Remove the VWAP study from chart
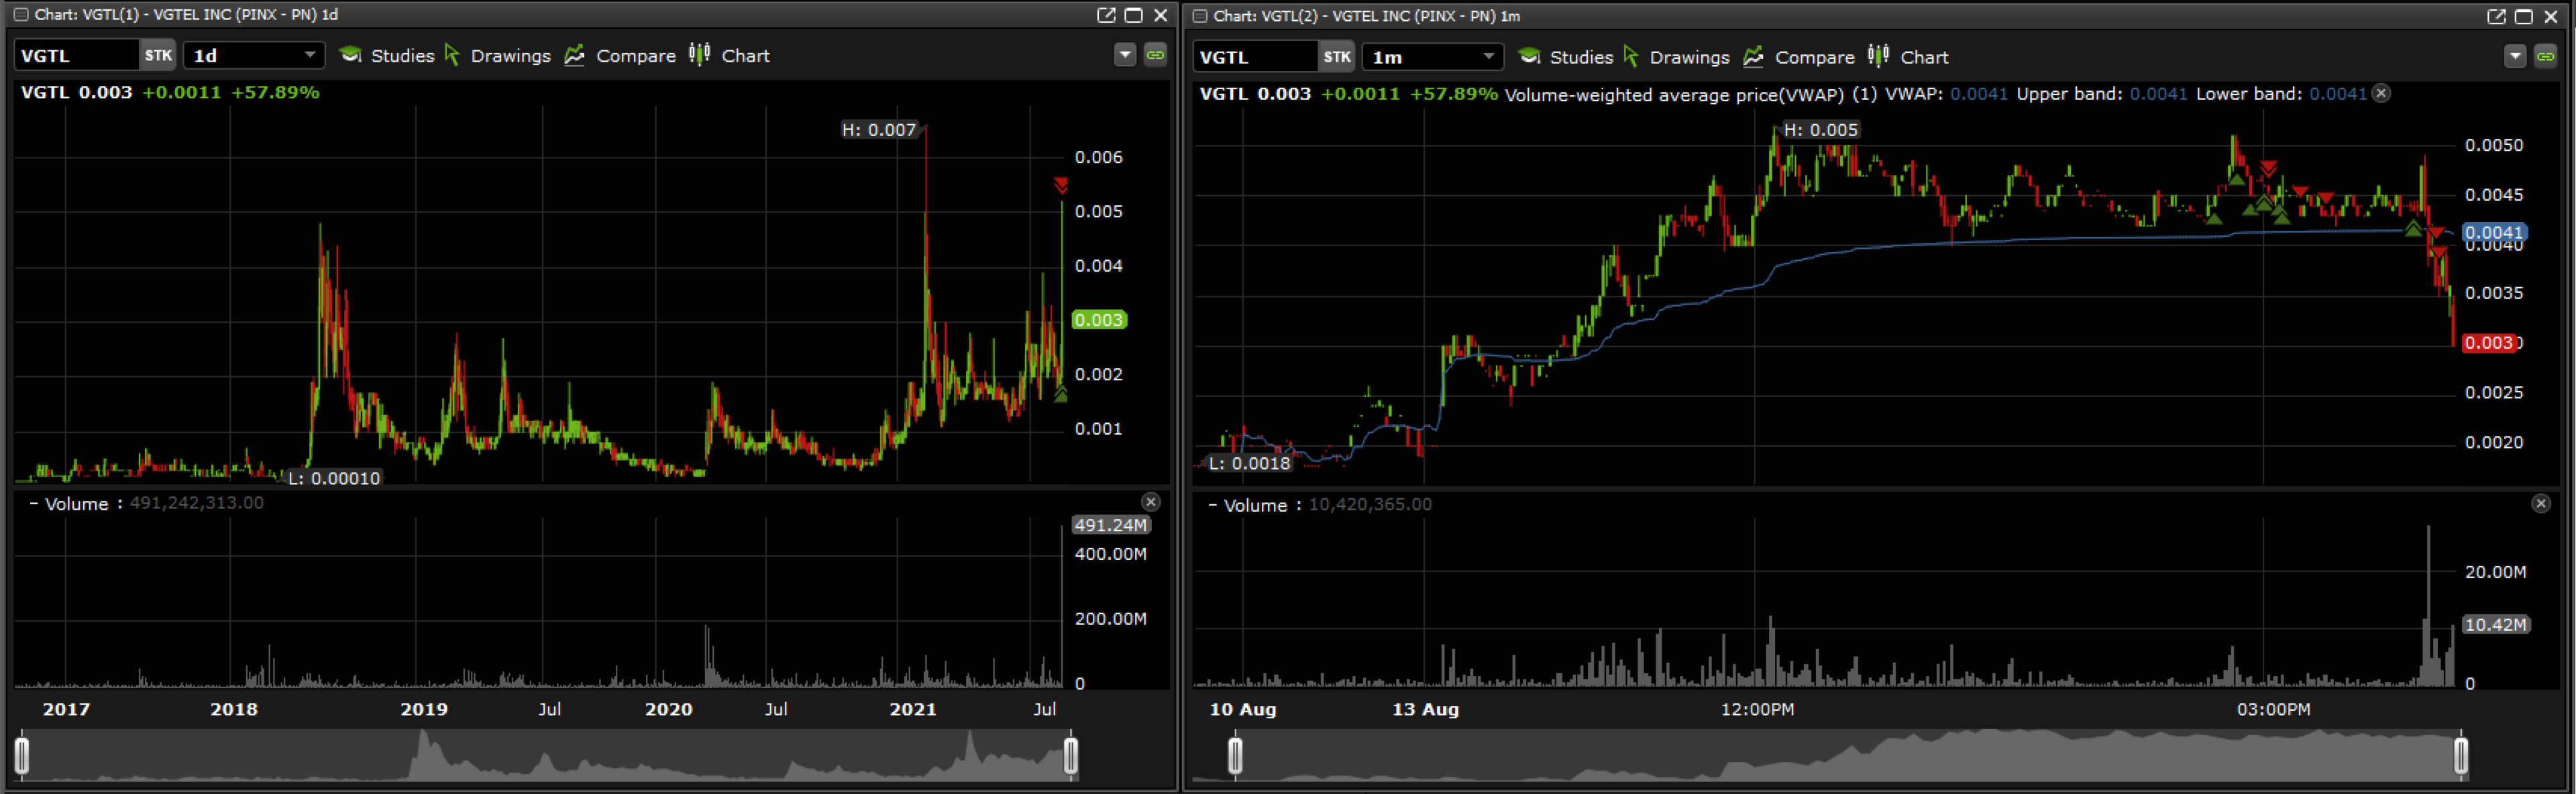2576x794 pixels. click(x=2382, y=94)
